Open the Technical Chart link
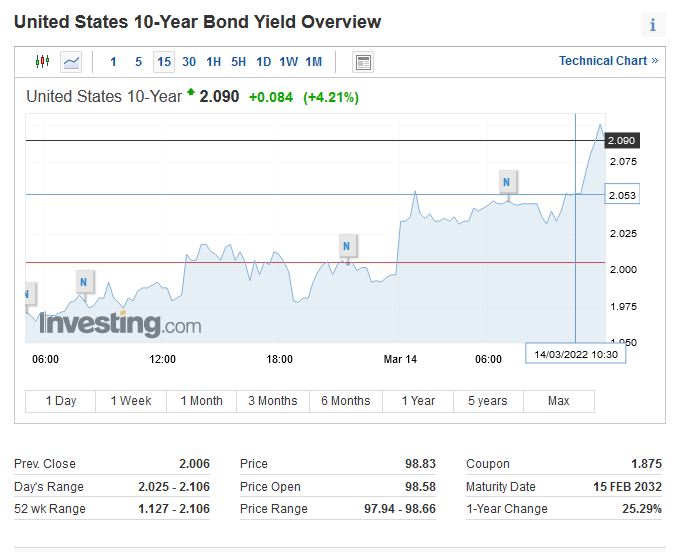The image size is (676, 552). click(608, 61)
